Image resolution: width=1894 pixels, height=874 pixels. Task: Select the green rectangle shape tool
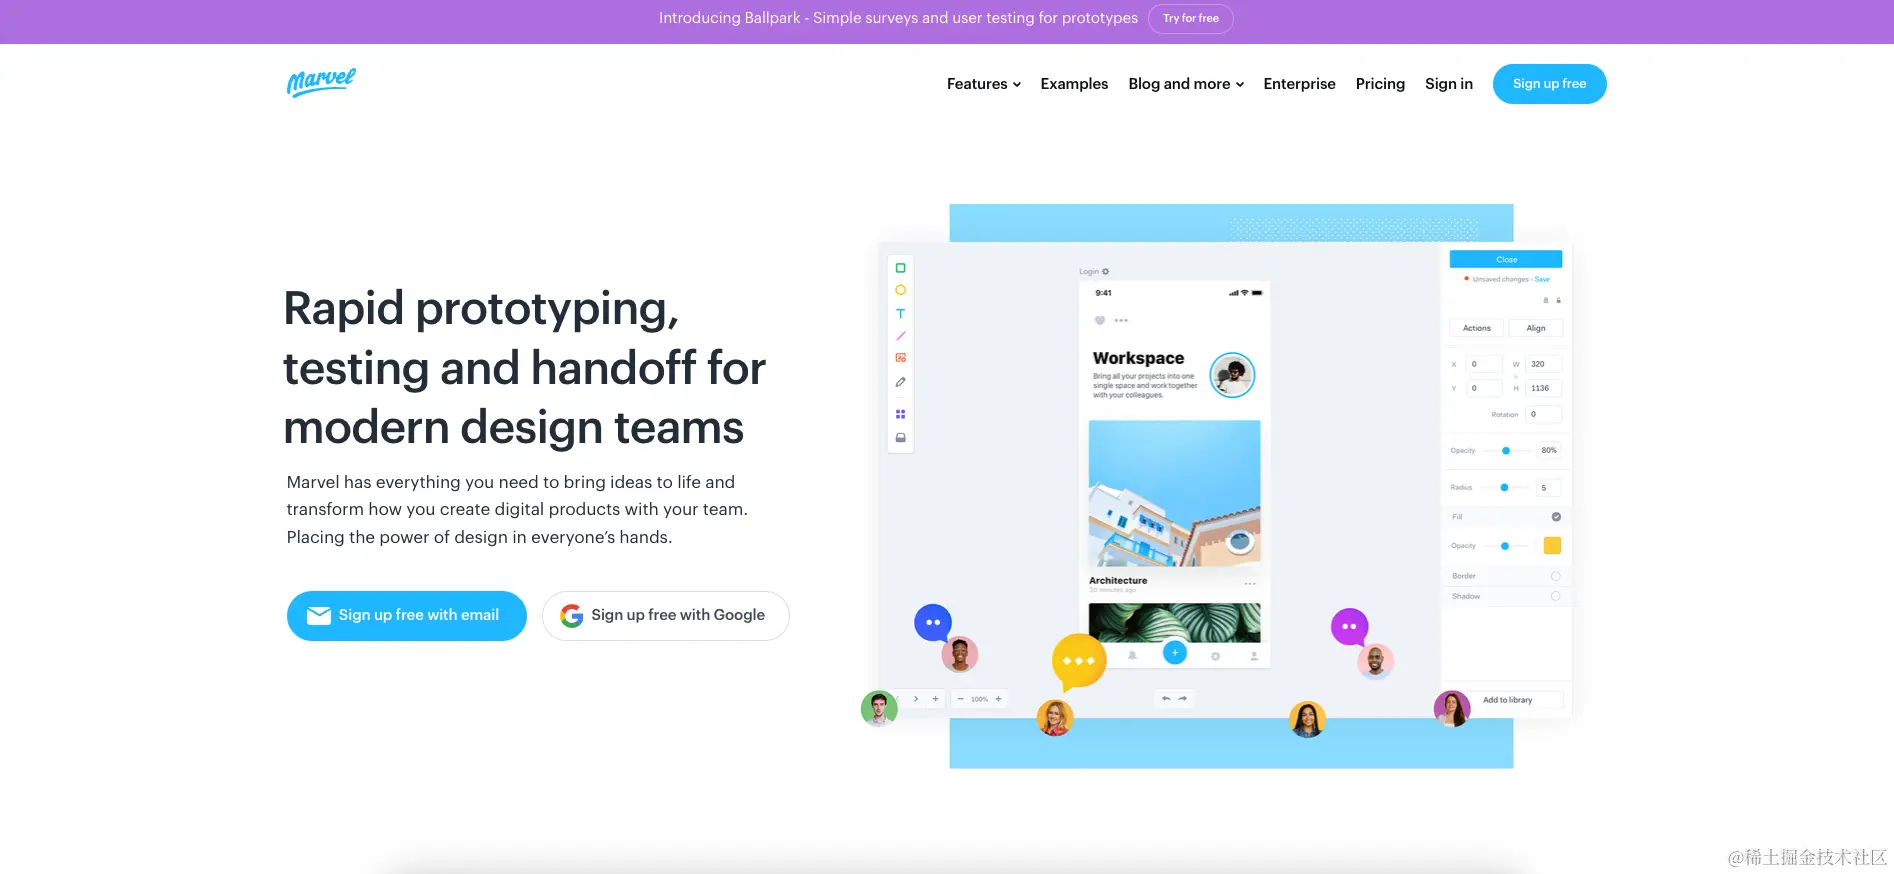tap(900, 268)
